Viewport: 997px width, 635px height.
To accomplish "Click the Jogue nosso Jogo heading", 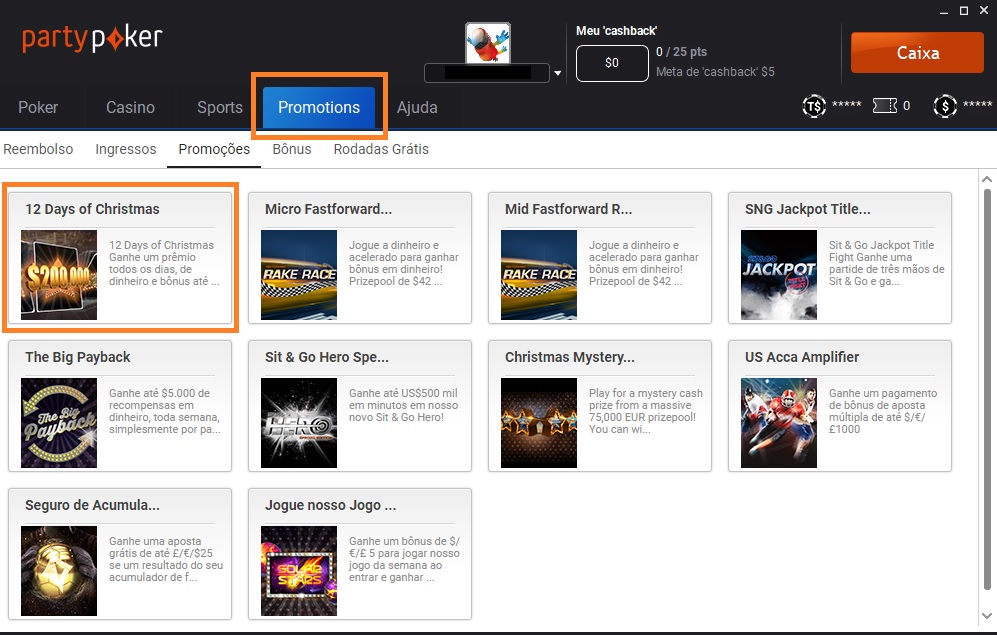I will 331,505.
